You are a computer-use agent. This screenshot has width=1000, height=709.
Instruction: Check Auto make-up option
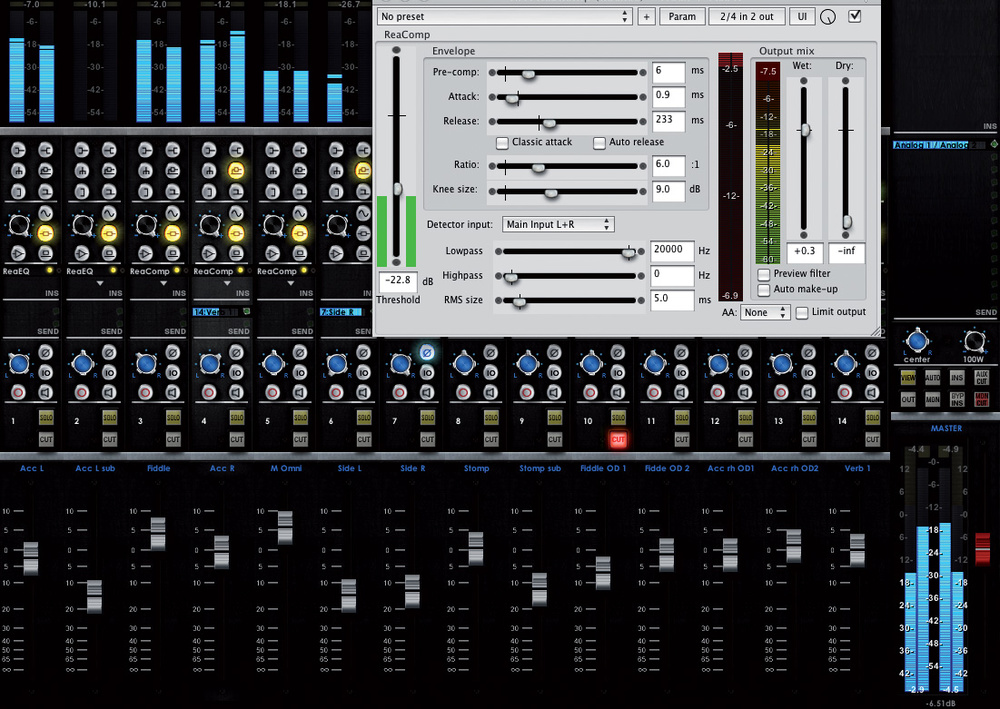[763, 289]
